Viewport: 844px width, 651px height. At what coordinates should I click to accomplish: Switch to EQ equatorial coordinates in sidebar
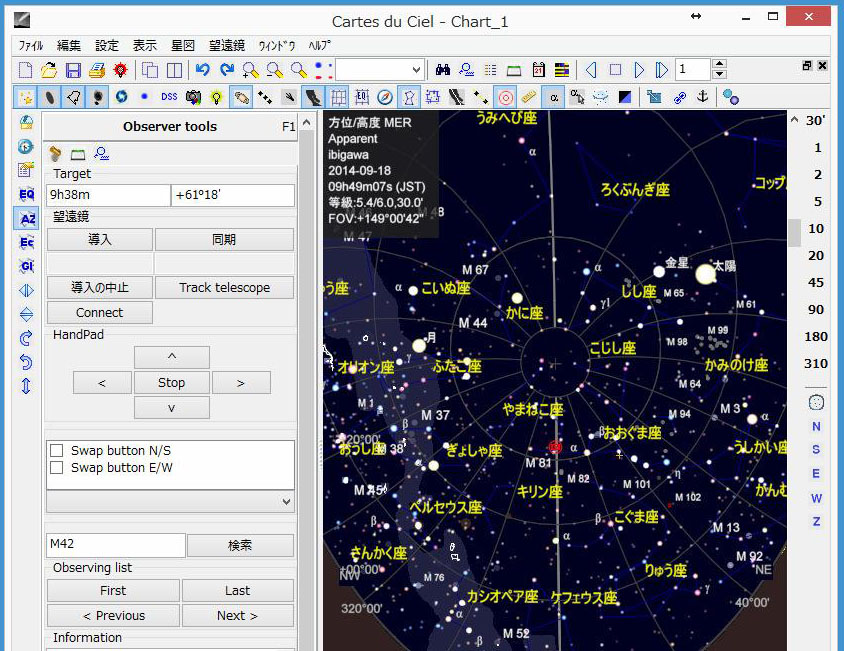[26, 194]
